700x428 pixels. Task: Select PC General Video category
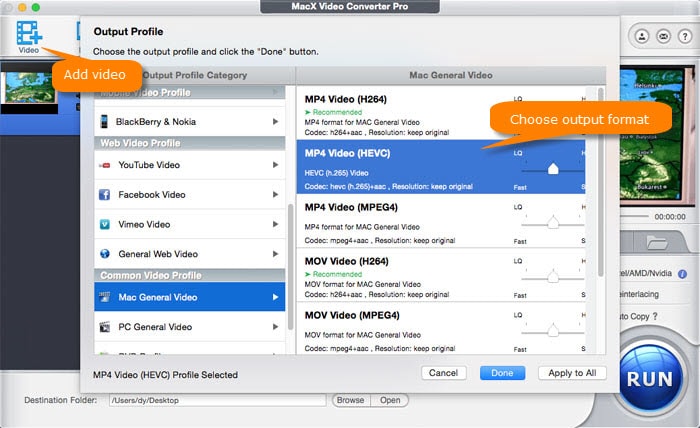click(190, 327)
